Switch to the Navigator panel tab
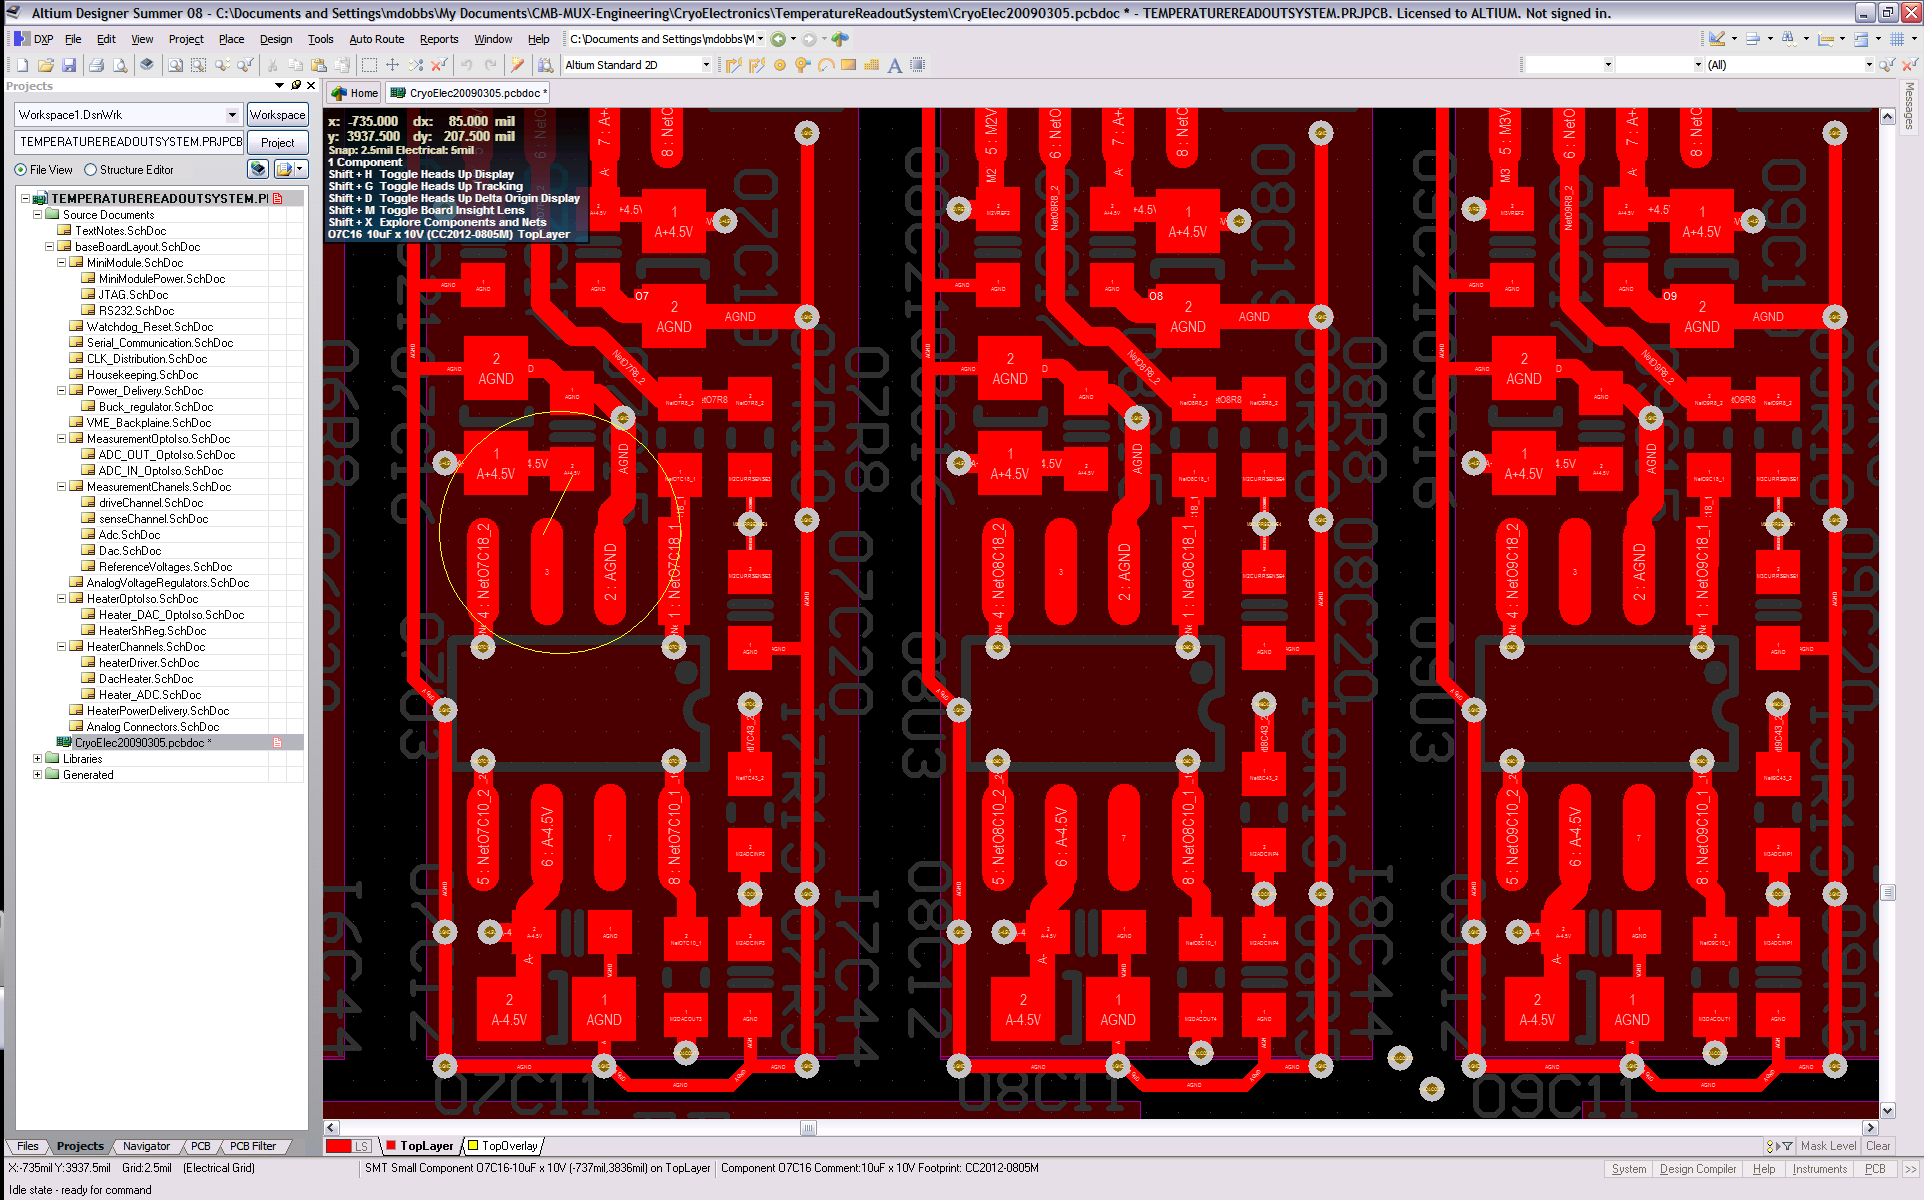The width and height of the screenshot is (1924, 1200). (146, 1146)
